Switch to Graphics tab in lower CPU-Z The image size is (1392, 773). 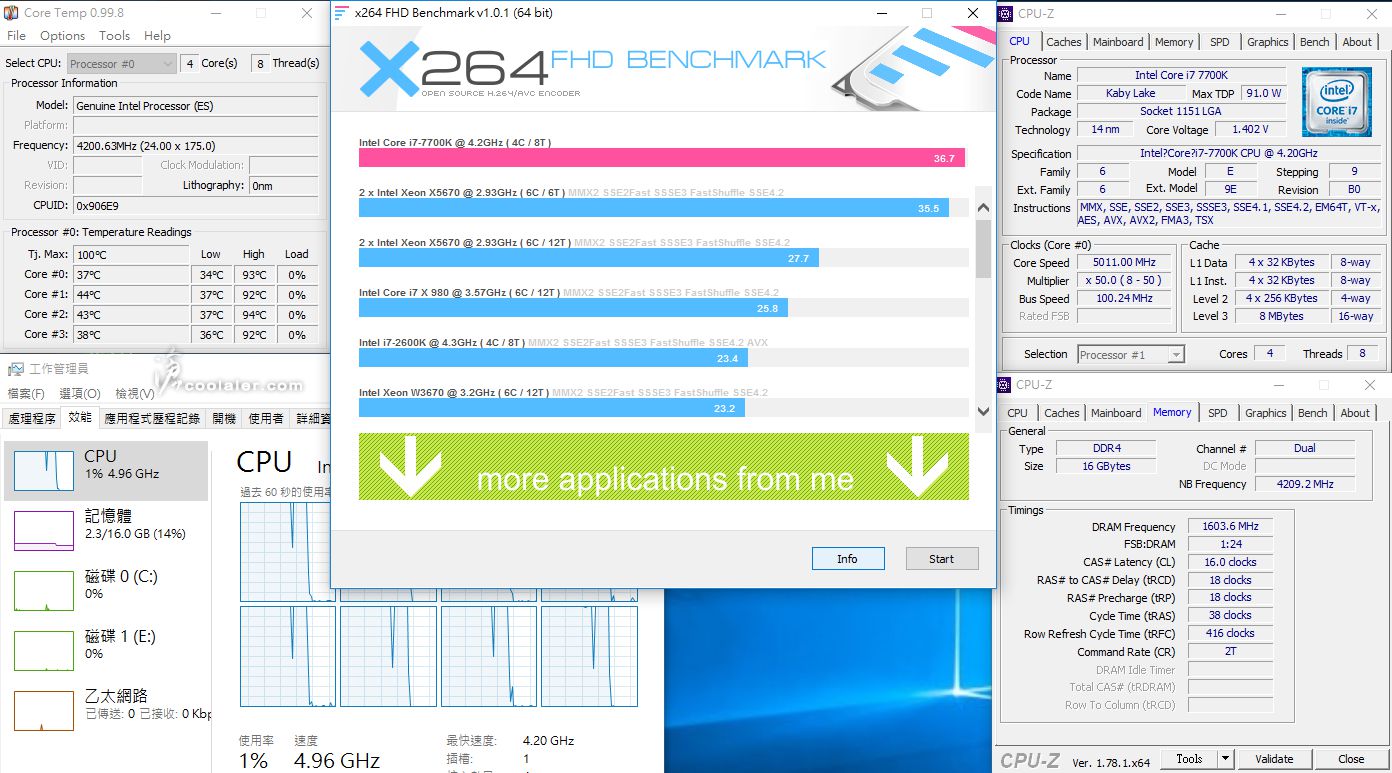[1265, 413]
